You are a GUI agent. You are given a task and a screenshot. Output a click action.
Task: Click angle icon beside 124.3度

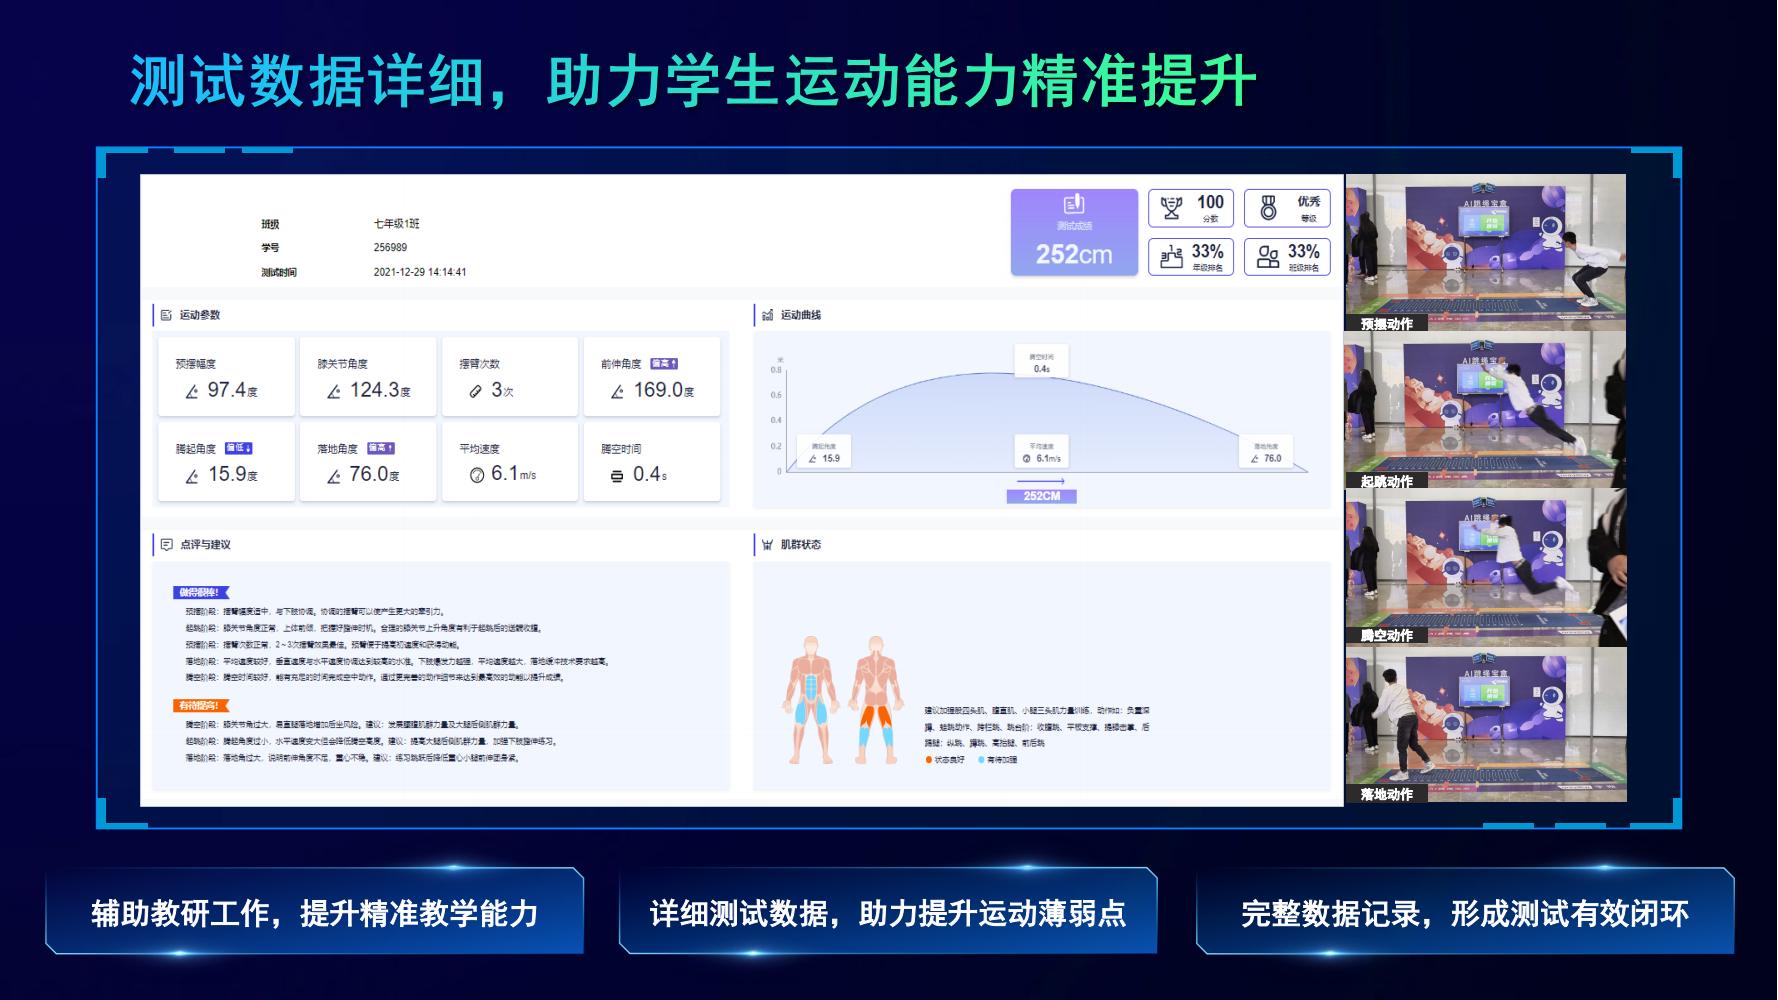coord(334,392)
